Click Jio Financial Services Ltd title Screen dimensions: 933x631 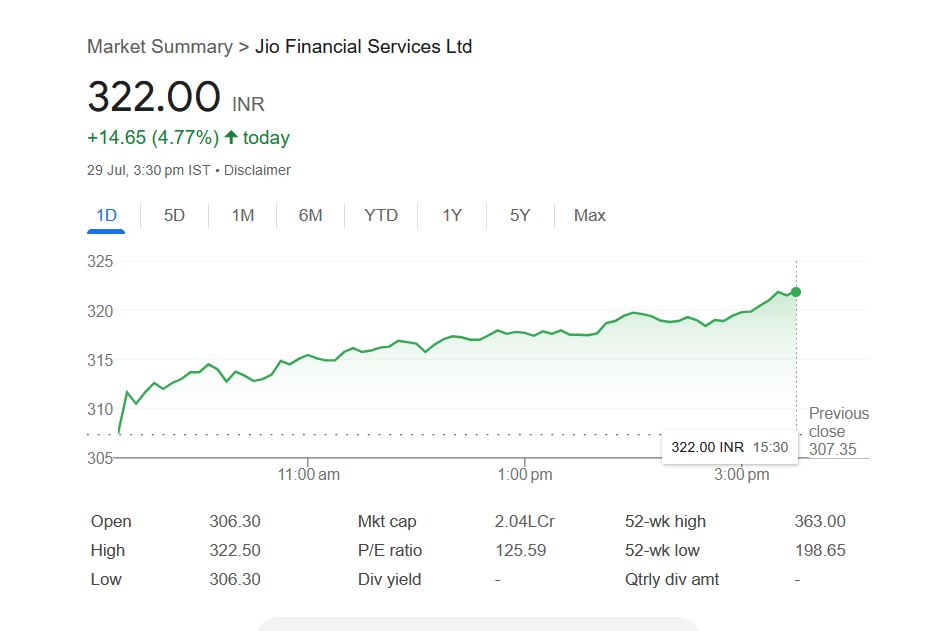[364, 47]
